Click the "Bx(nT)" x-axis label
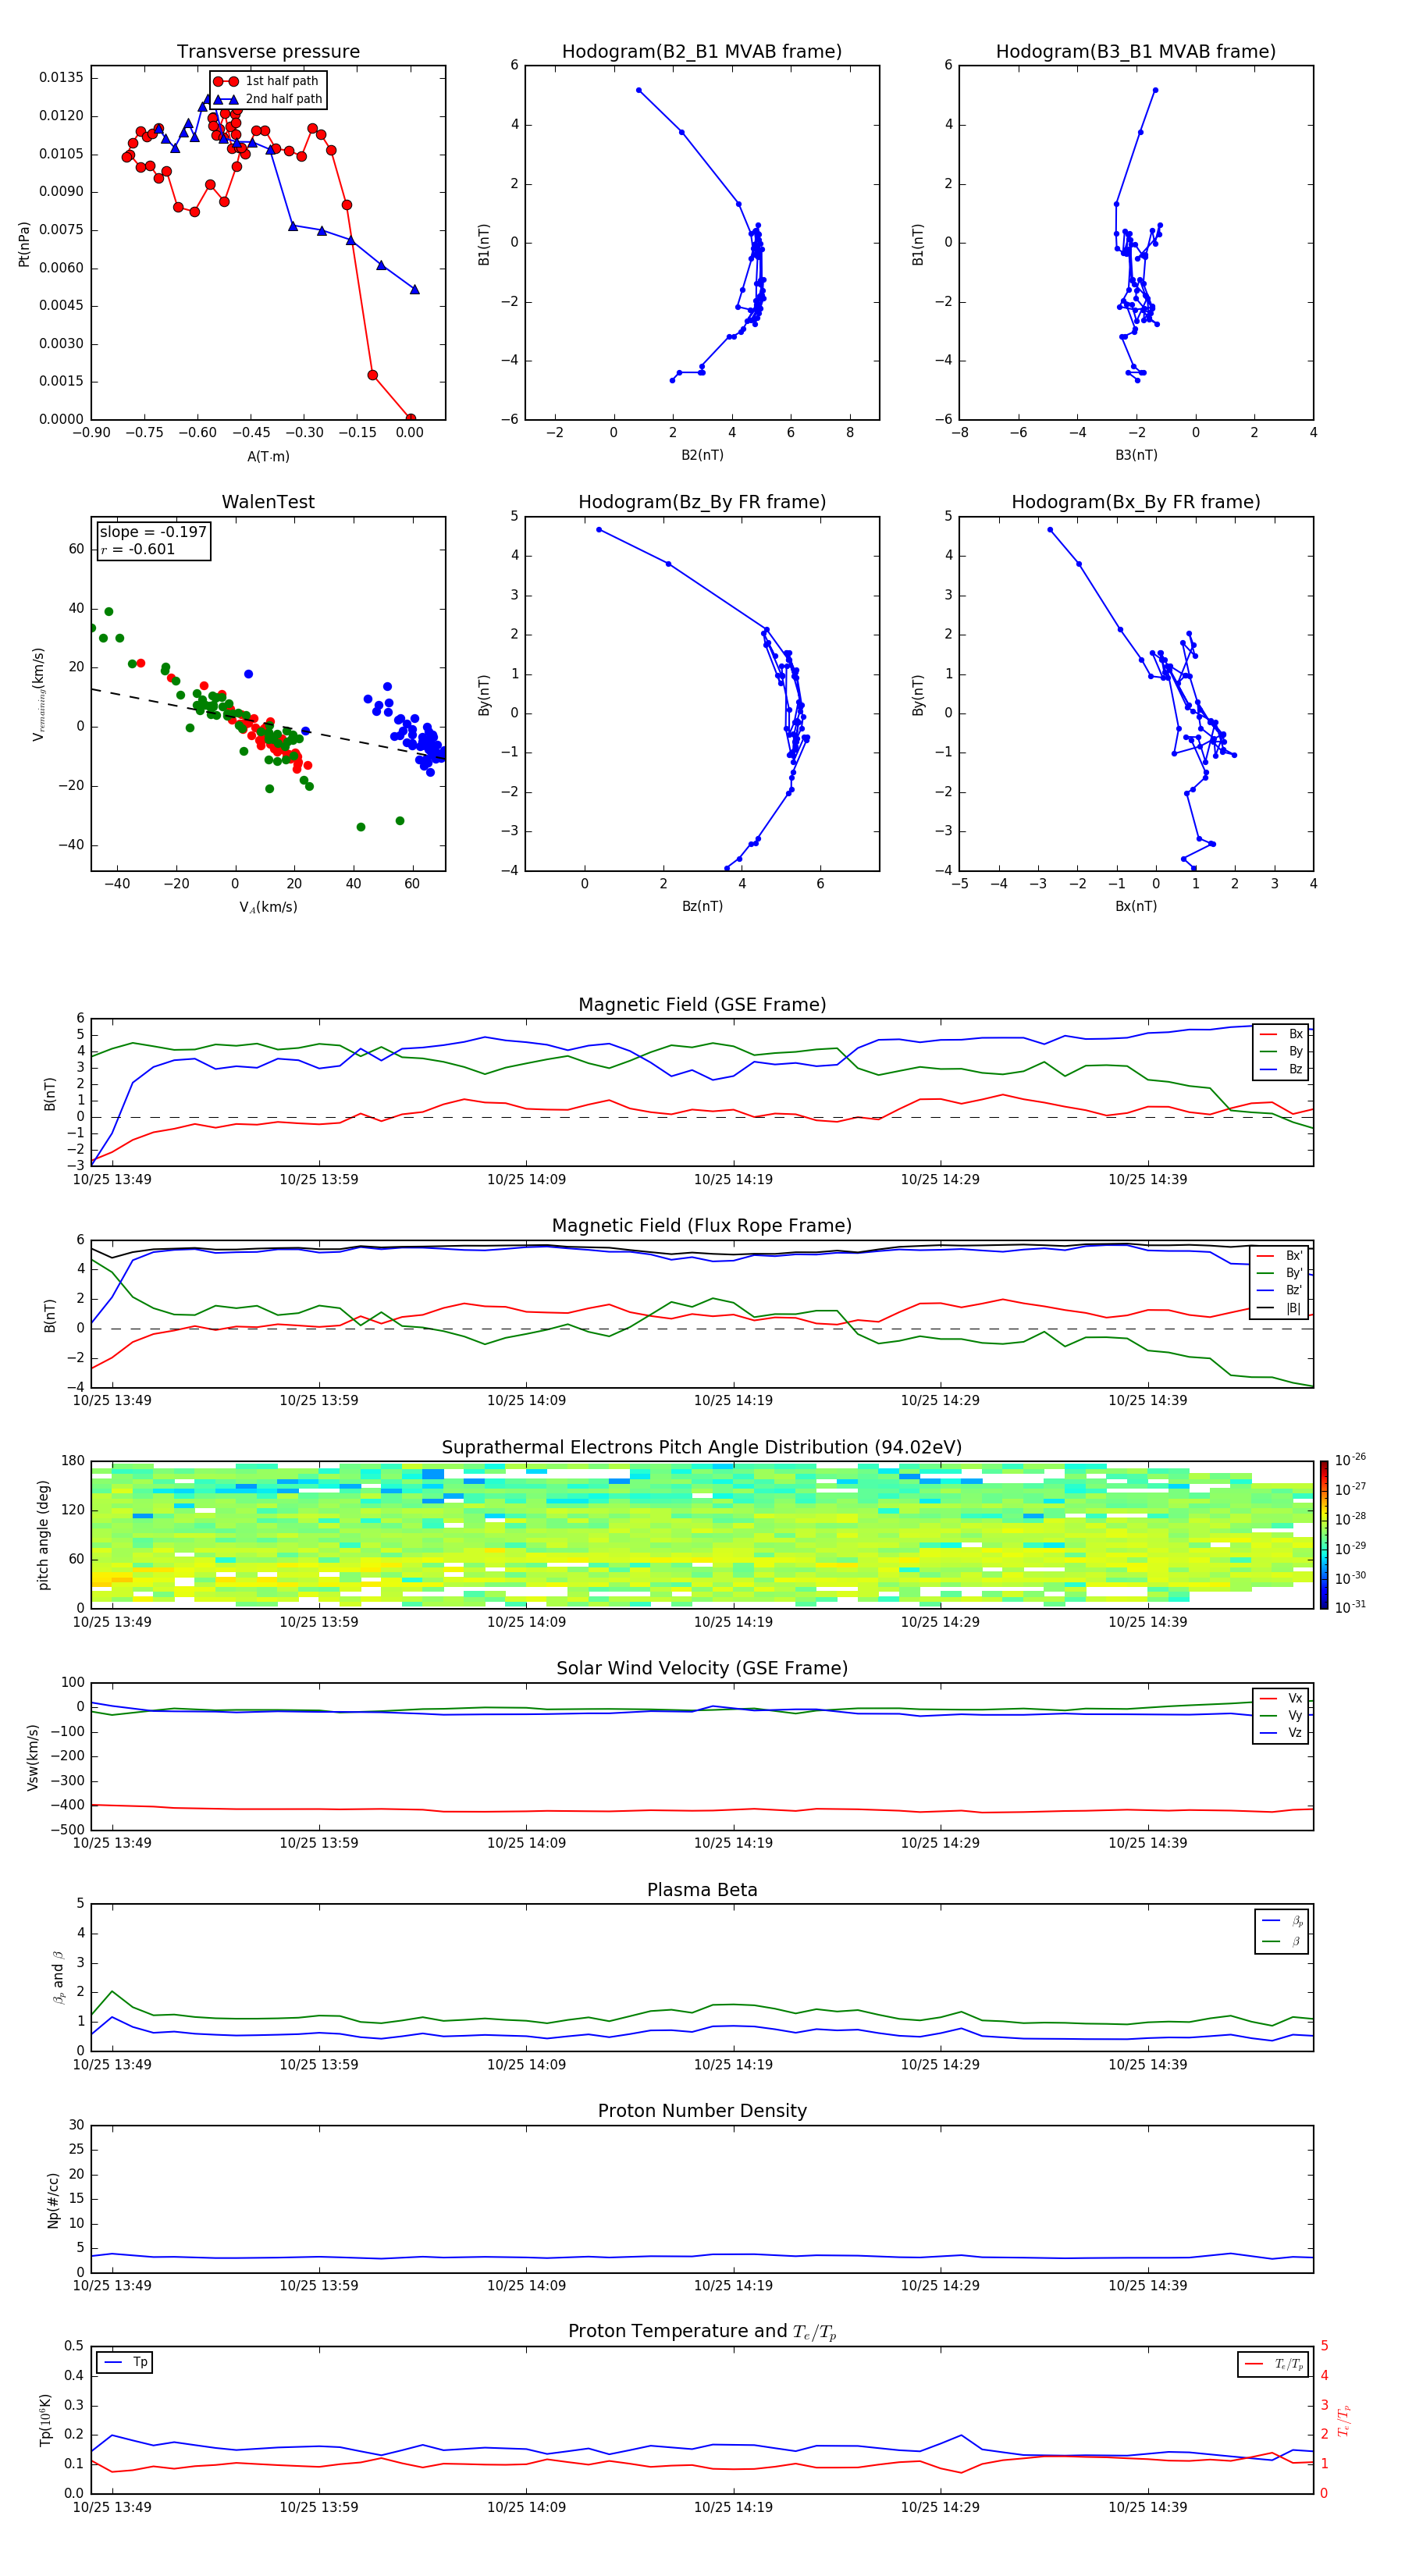Image resolution: width=1405 pixels, height=2576 pixels. click(x=1136, y=906)
